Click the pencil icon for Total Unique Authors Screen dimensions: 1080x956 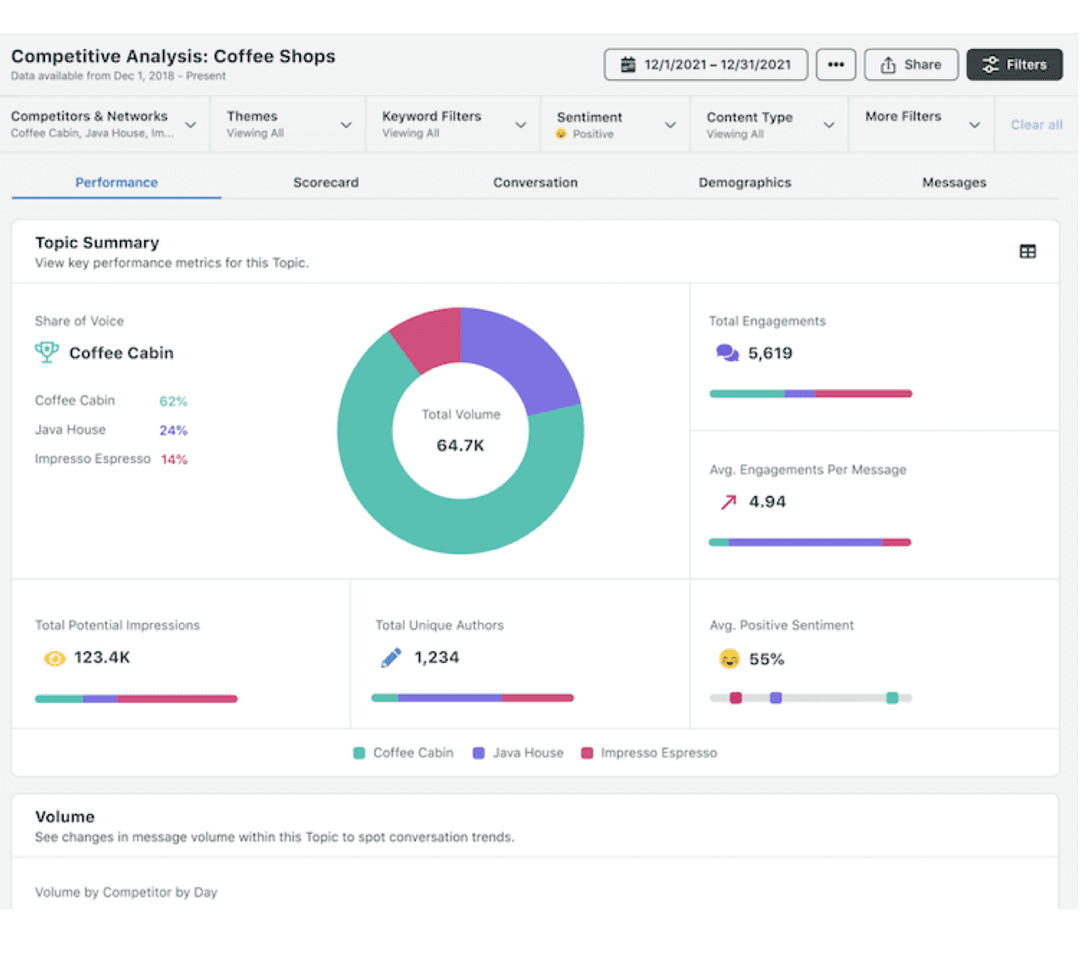(x=391, y=658)
